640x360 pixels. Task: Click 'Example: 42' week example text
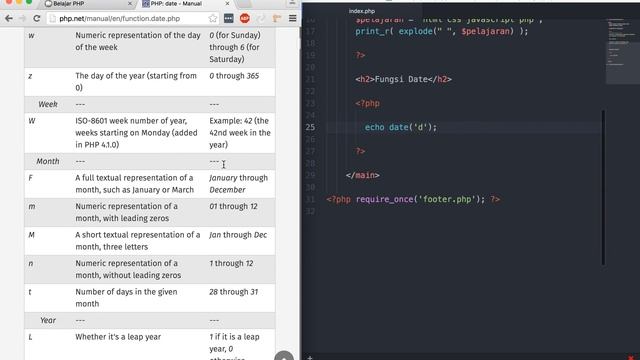tap(240, 133)
